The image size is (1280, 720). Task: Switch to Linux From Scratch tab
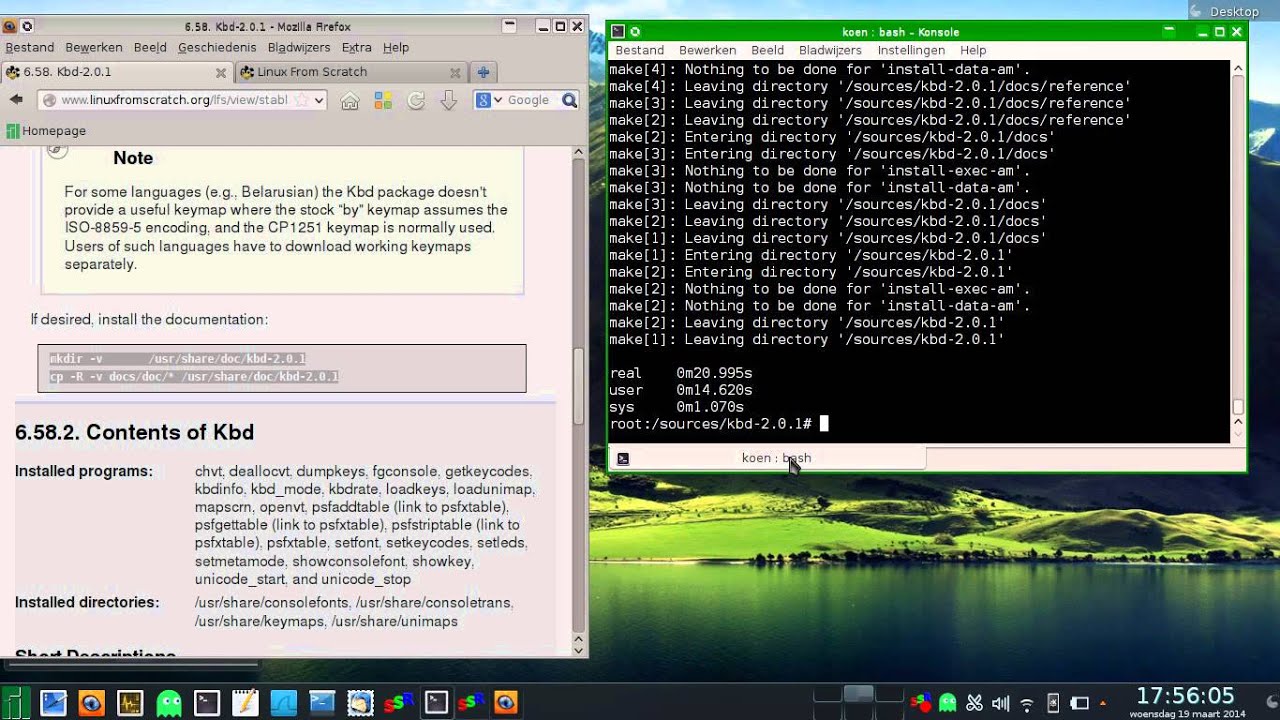coord(350,72)
